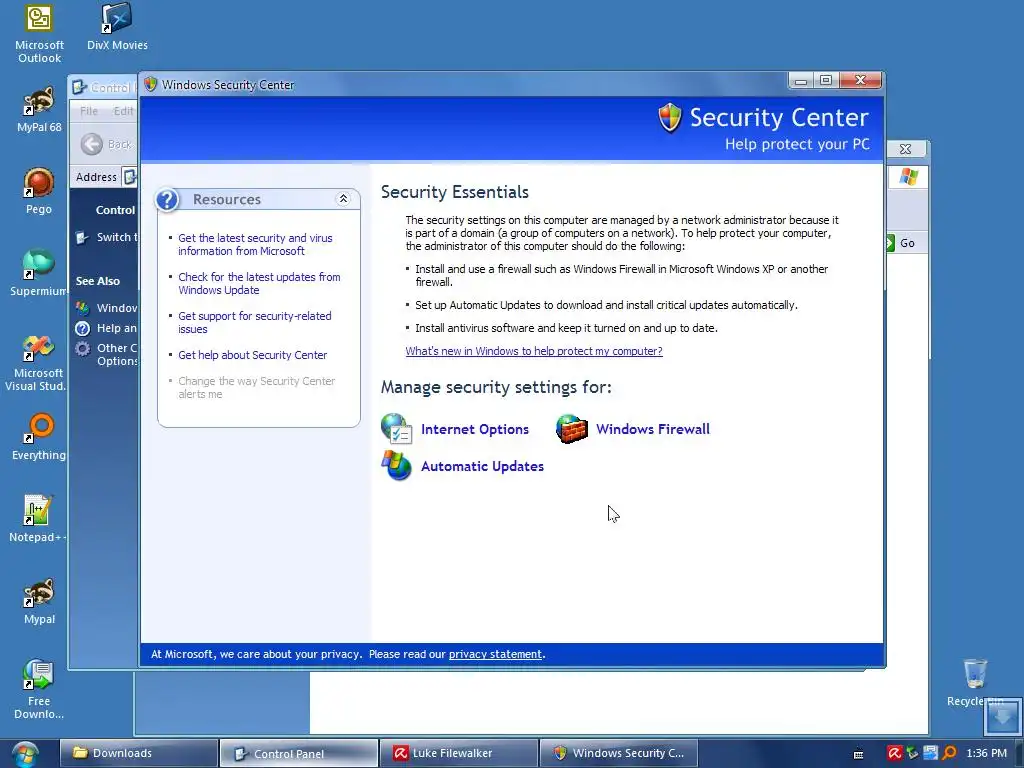Open DivX Movies desktop shortcut
Screen dimensions: 1024x768
(117, 27)
